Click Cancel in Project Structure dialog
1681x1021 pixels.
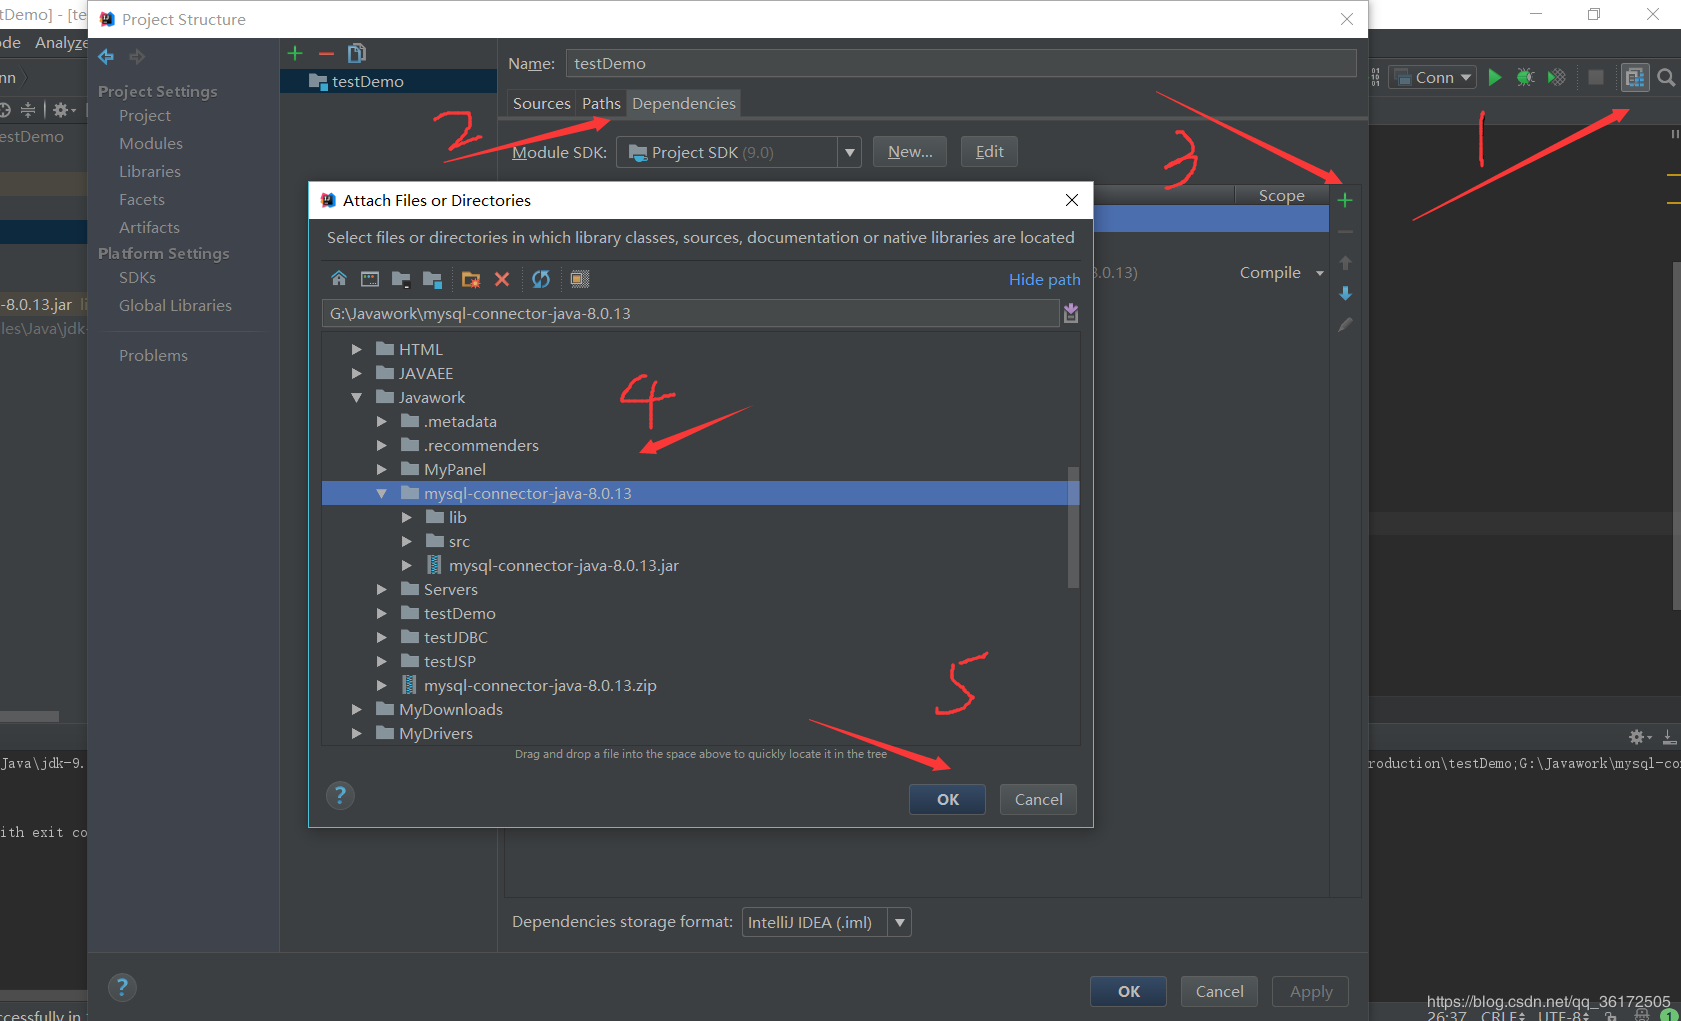tap(1219, 991)
